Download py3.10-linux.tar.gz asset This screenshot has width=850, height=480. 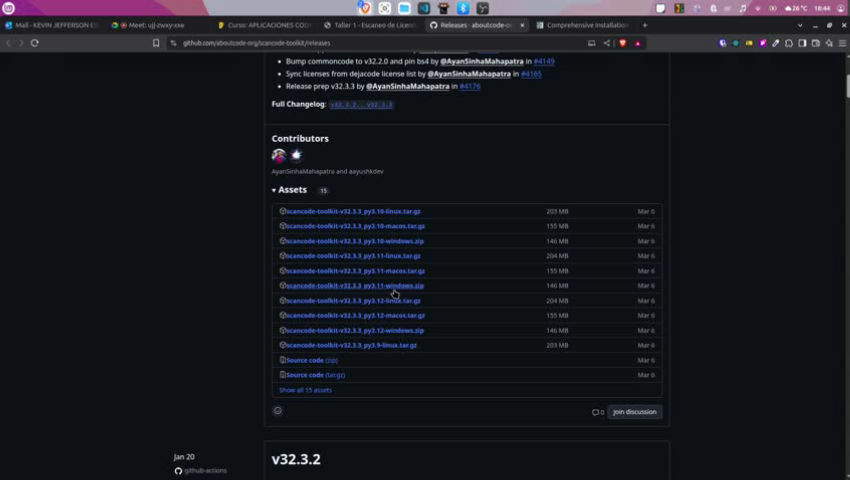coord(353,212)
